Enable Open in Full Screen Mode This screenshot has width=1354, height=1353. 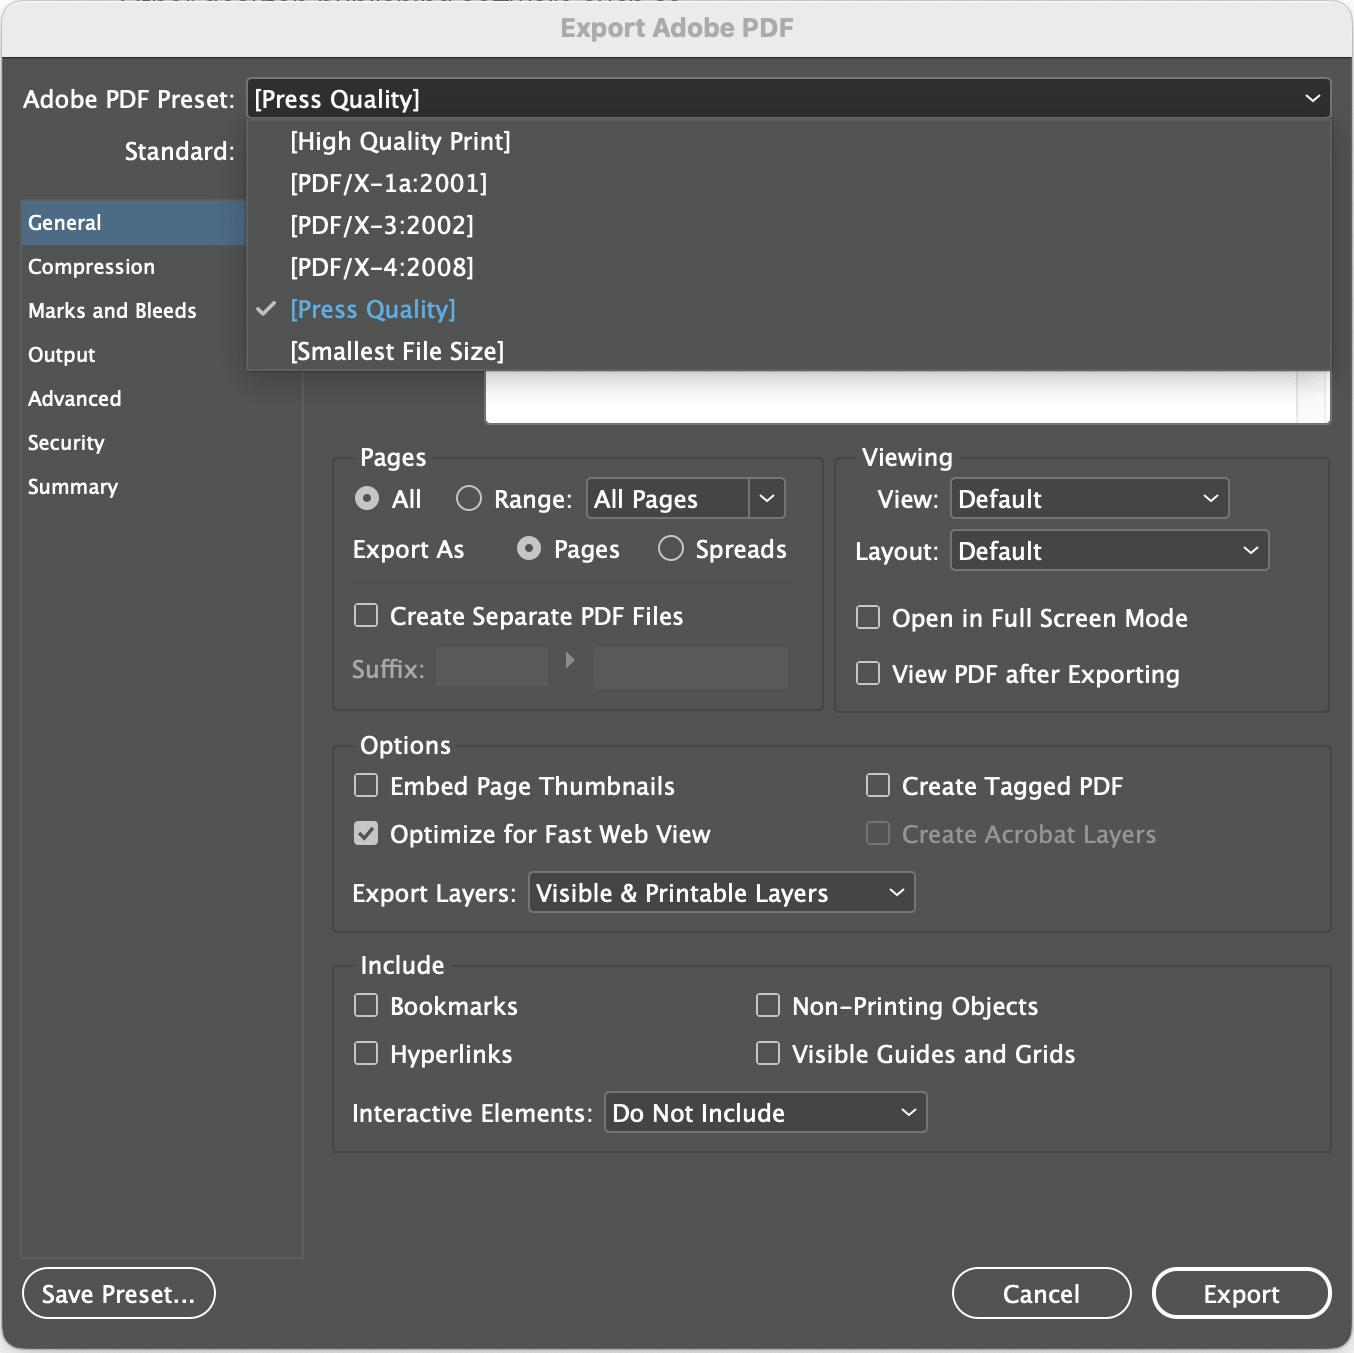868,617
